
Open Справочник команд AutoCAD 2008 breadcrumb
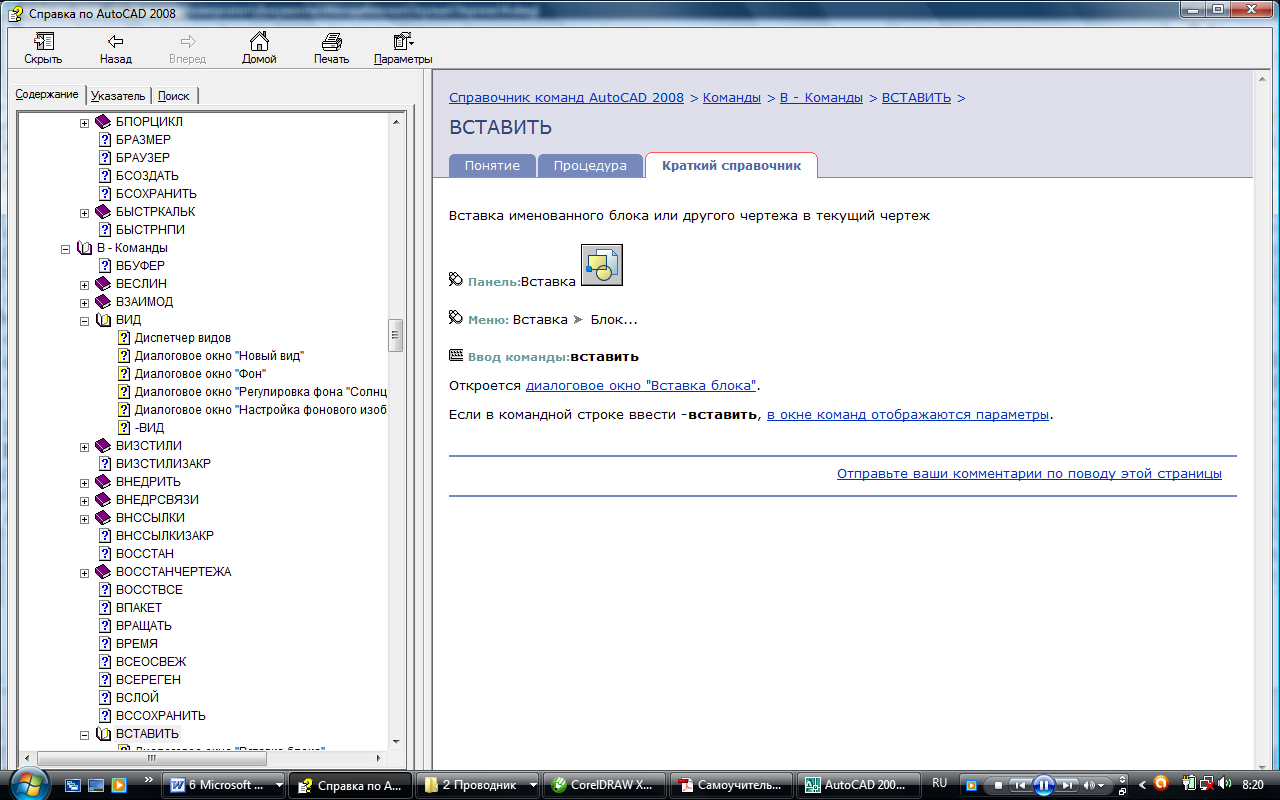coord(566,98)
